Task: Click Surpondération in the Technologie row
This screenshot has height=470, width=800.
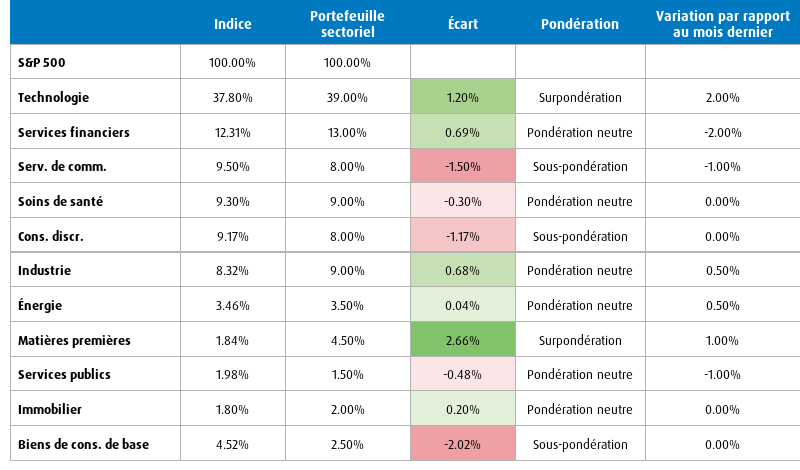Action: click(x=580, y=97)
